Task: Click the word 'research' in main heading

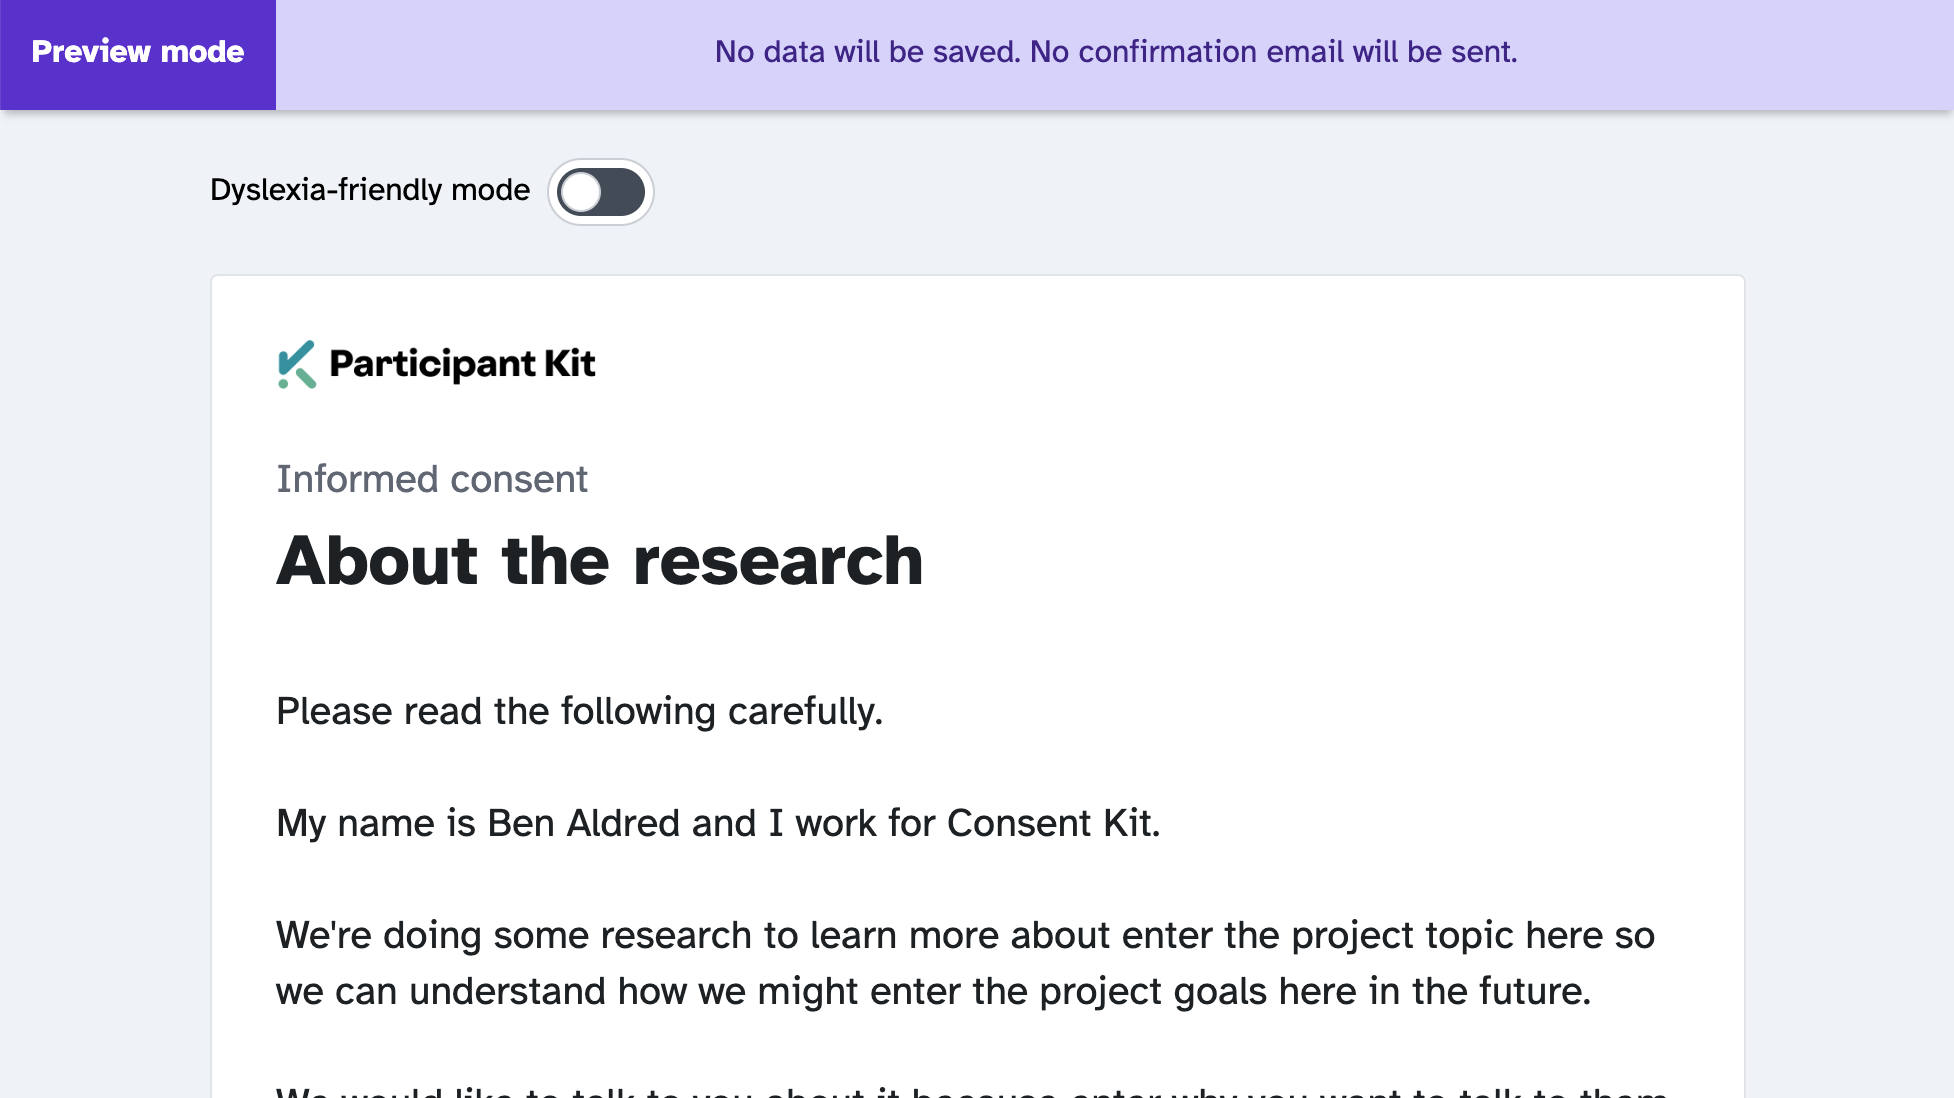Action: click(778, 560)
